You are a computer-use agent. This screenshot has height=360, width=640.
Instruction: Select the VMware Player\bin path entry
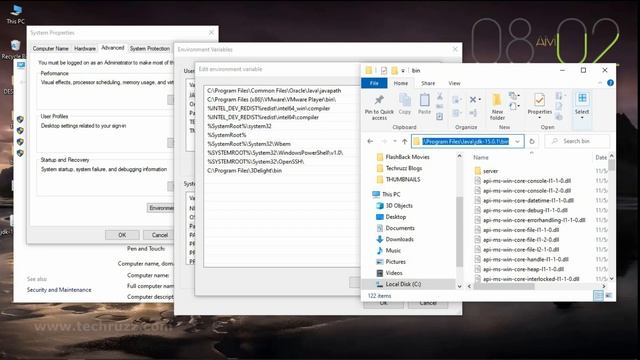point(271,100)
